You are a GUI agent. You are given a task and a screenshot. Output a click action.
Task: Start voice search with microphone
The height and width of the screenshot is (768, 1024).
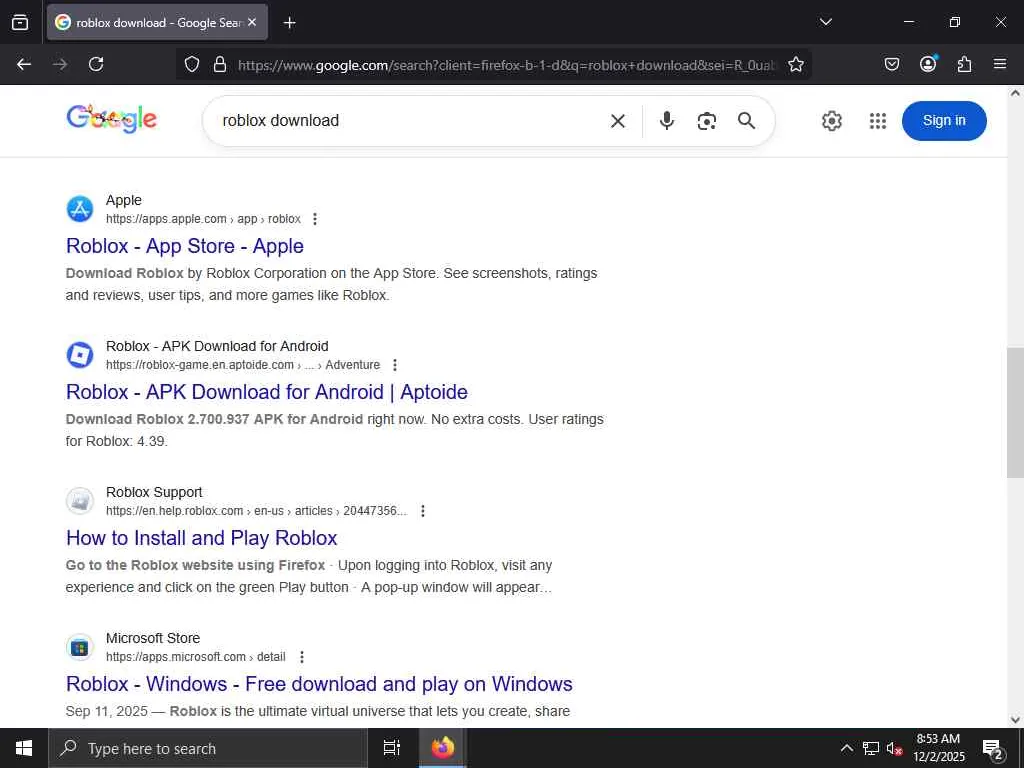[x=666, y=121]
